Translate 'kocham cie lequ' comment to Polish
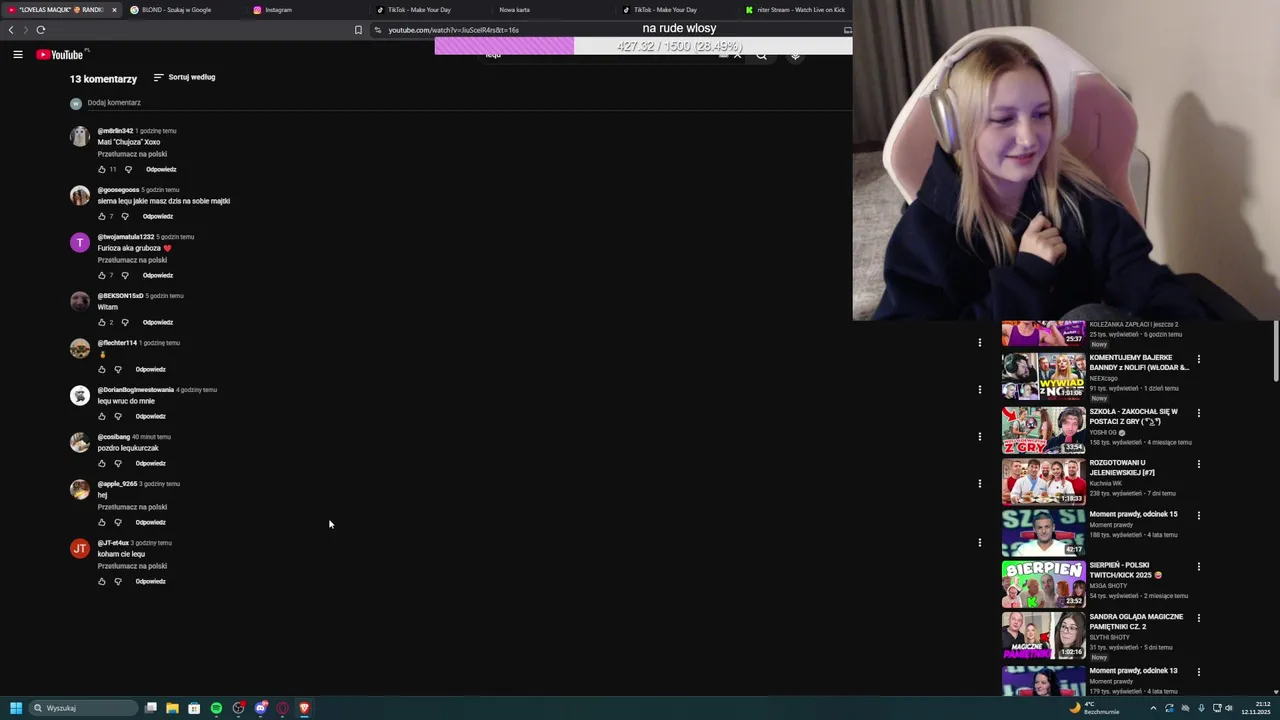This screenshot has height=720, width=1280. 132,566
